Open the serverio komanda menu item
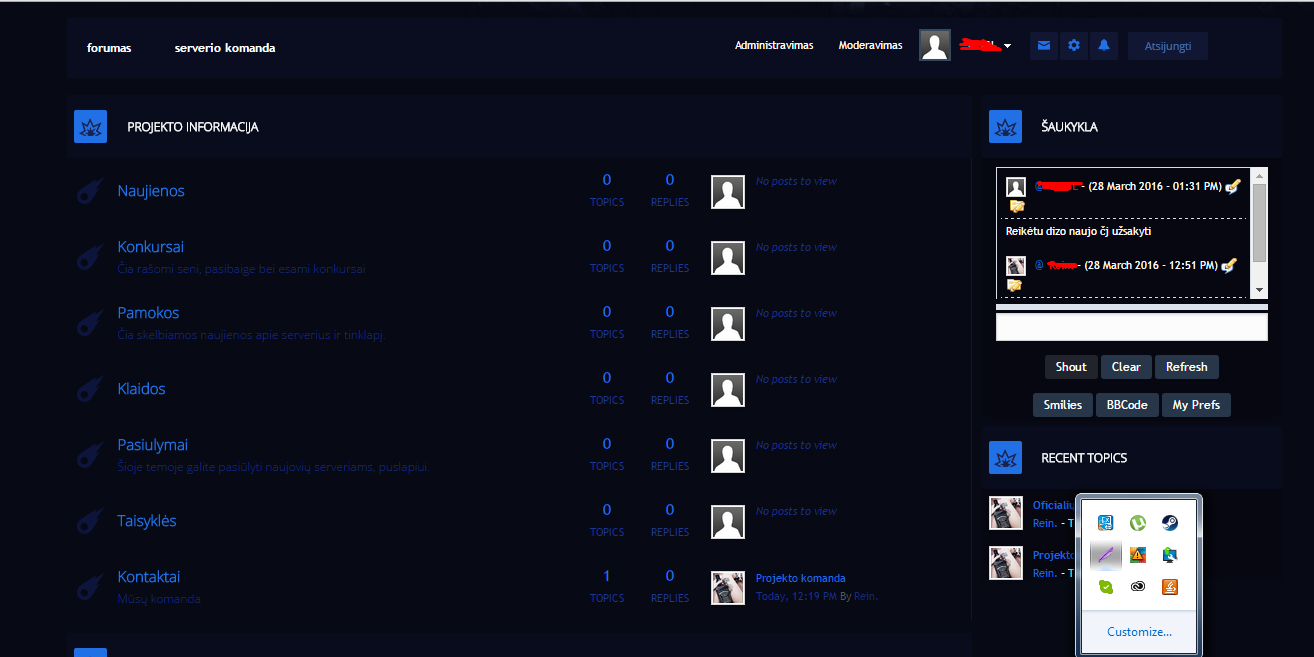Screen dimensions: 1314x657 click(x=225, y=47)
